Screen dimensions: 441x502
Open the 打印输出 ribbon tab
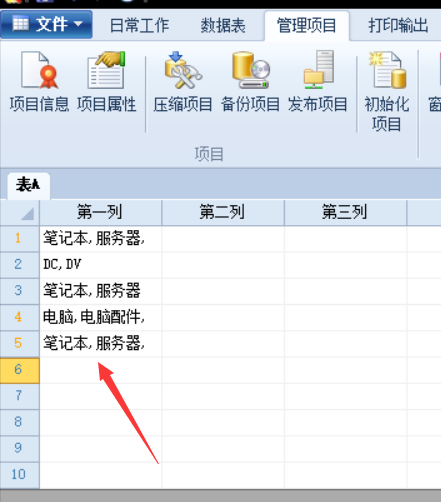coord(398,26)
